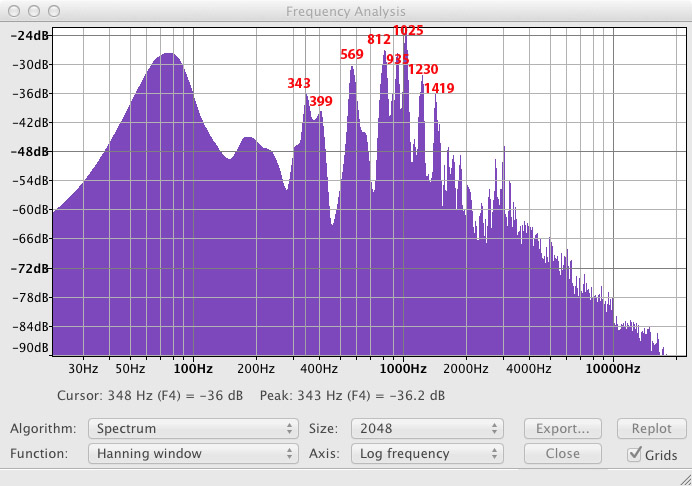Click the -36dB axis label
The height and width of the screenshot is (486, 692).
pos(30,94)
